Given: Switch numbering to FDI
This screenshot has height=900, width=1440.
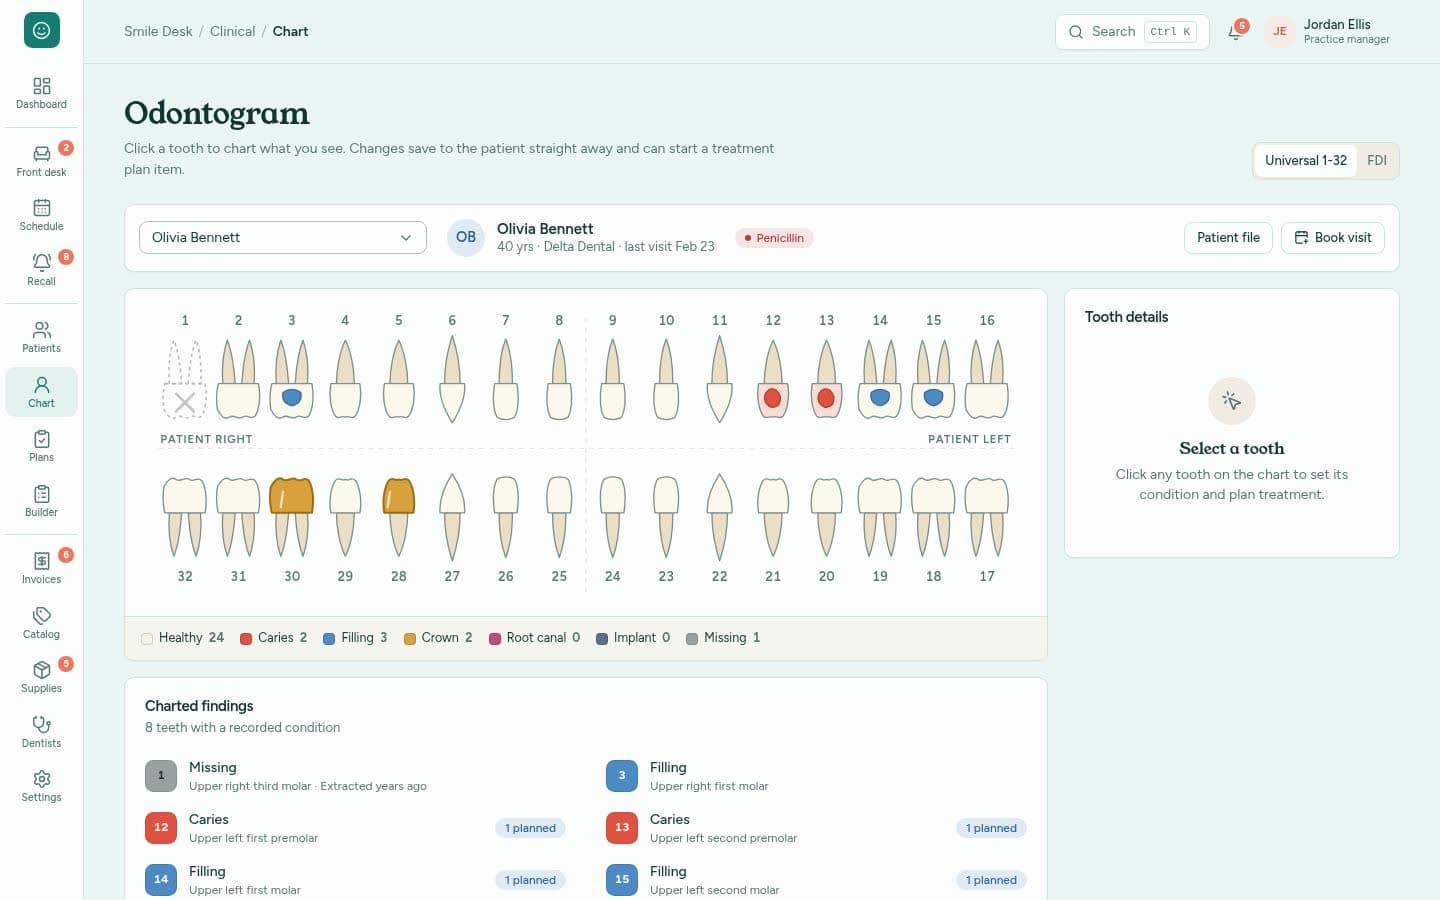Looking at the screenshot, I should tap(1377, 160).
